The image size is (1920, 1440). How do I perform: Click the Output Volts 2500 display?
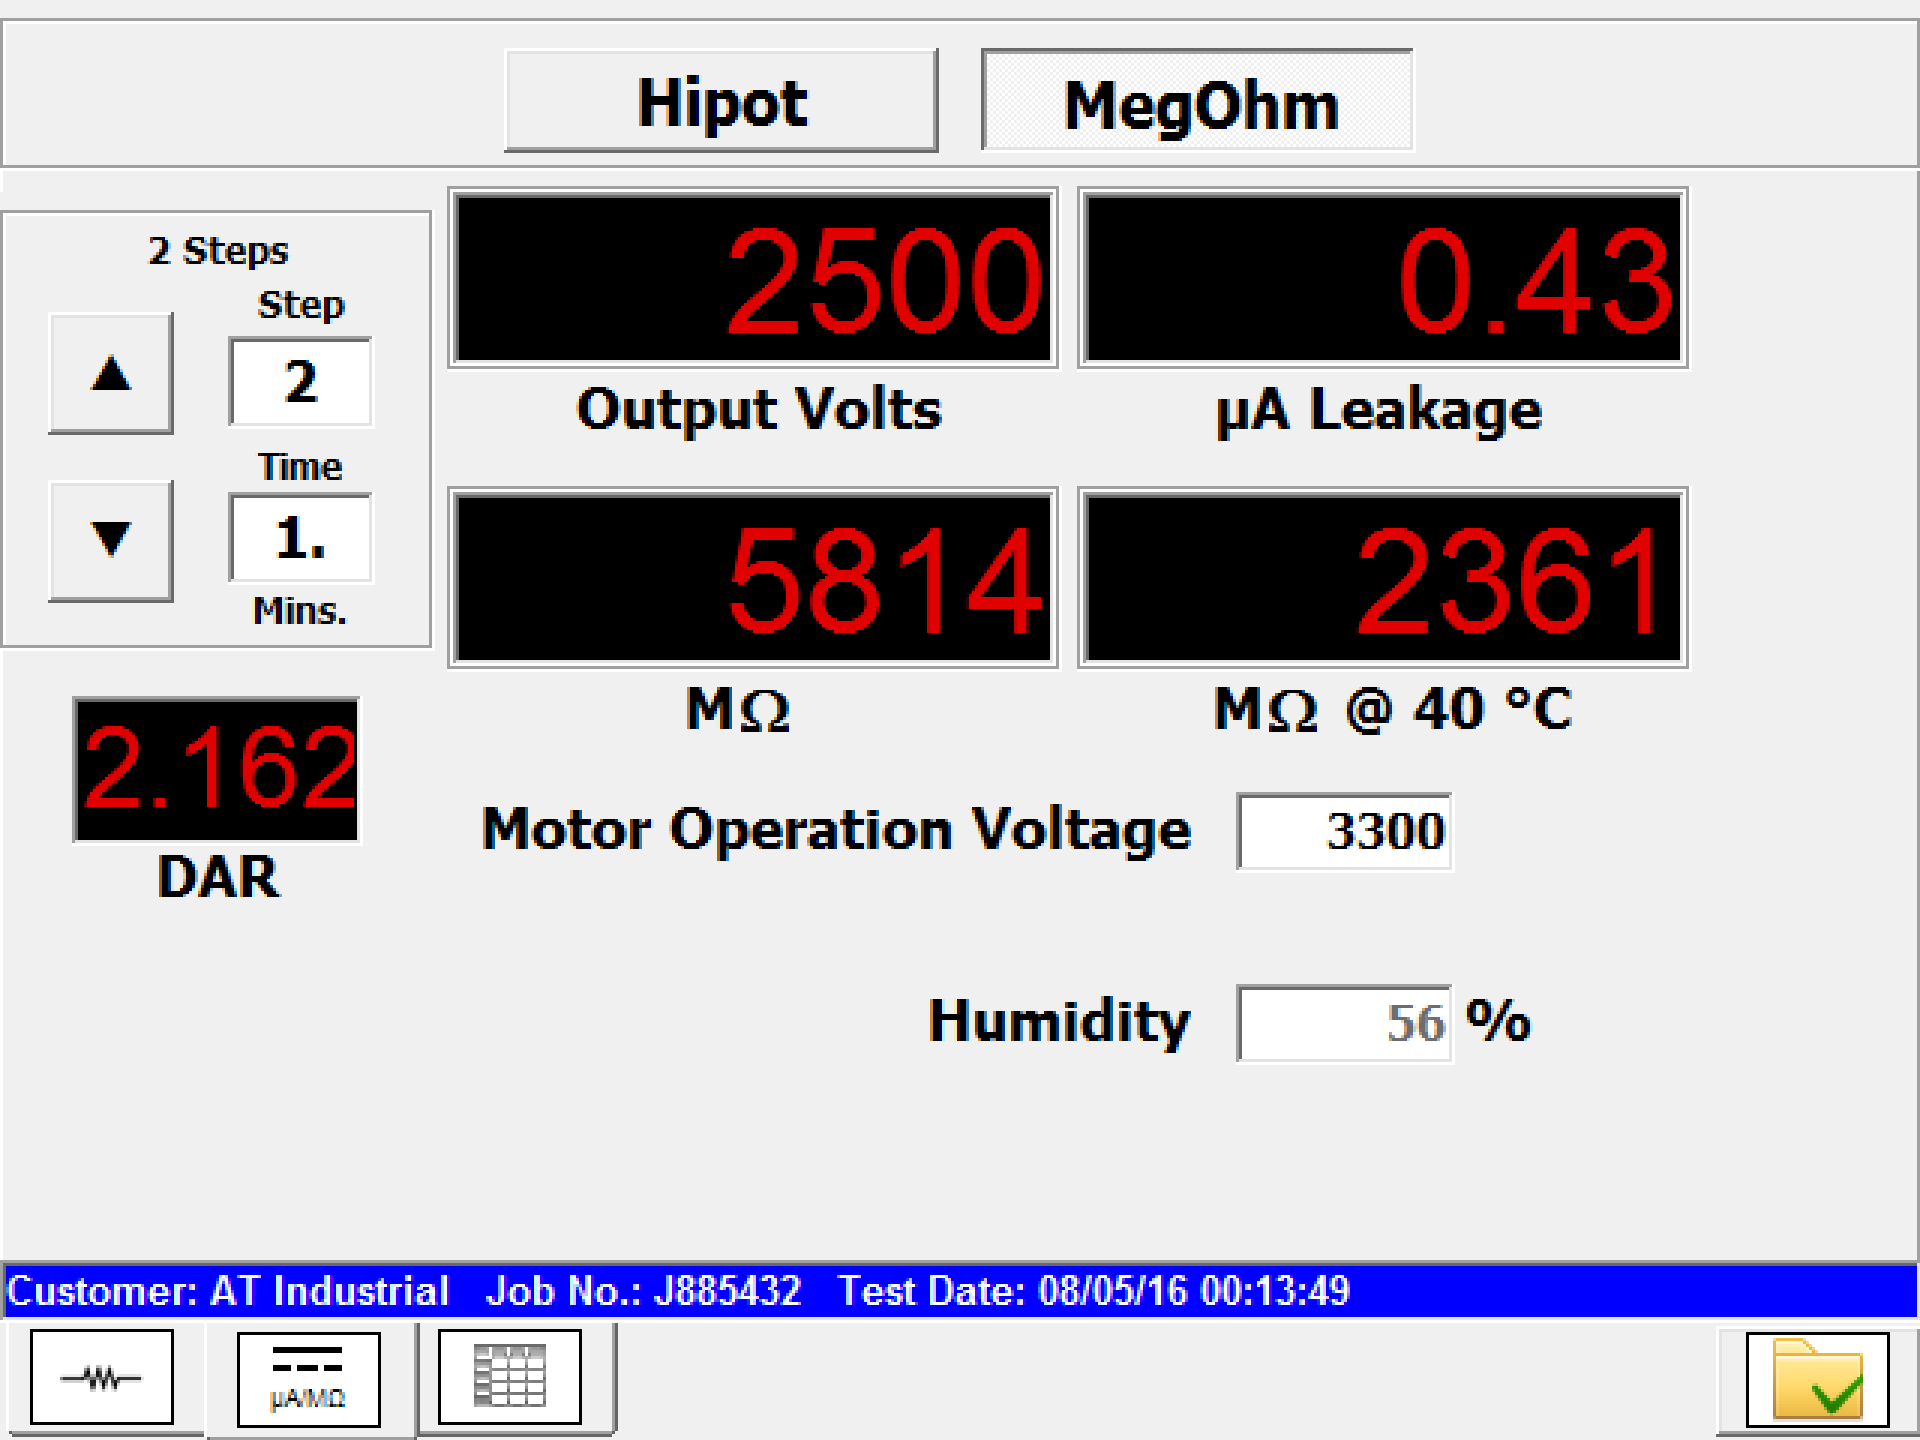[753, 278]
